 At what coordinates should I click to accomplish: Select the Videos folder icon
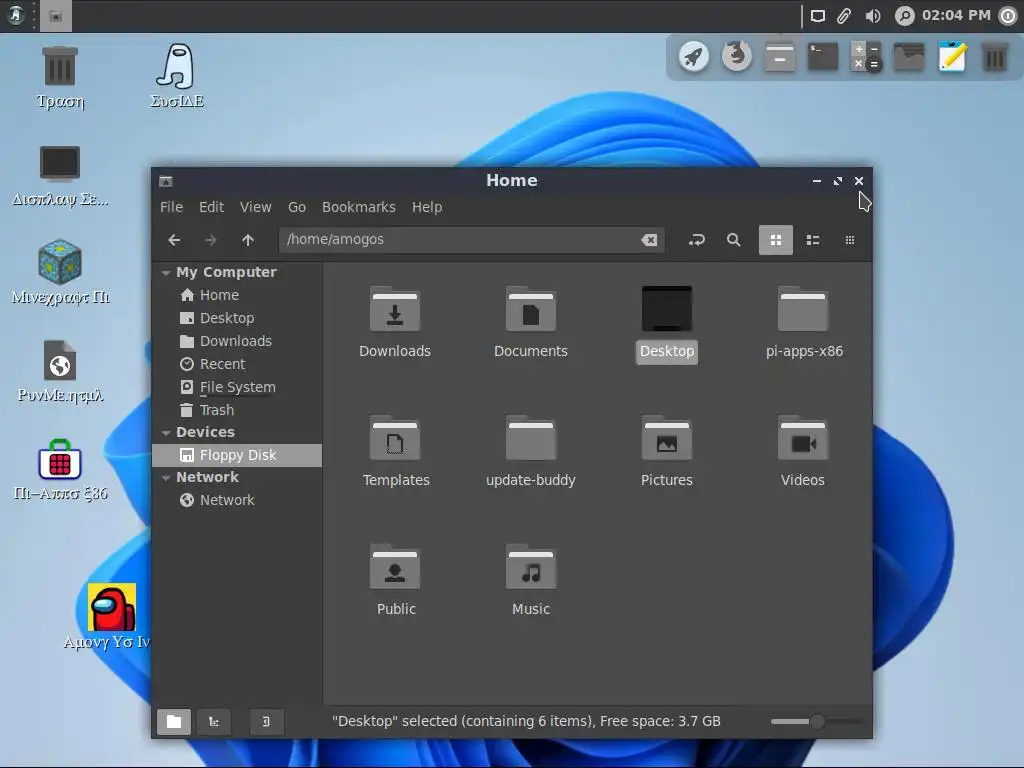803,438
